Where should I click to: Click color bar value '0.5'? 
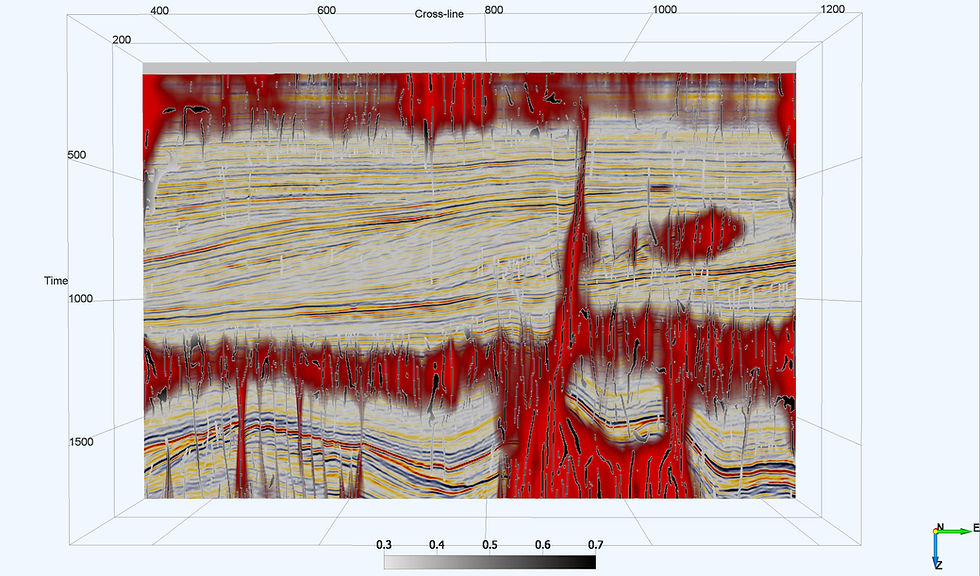[490, 545]
